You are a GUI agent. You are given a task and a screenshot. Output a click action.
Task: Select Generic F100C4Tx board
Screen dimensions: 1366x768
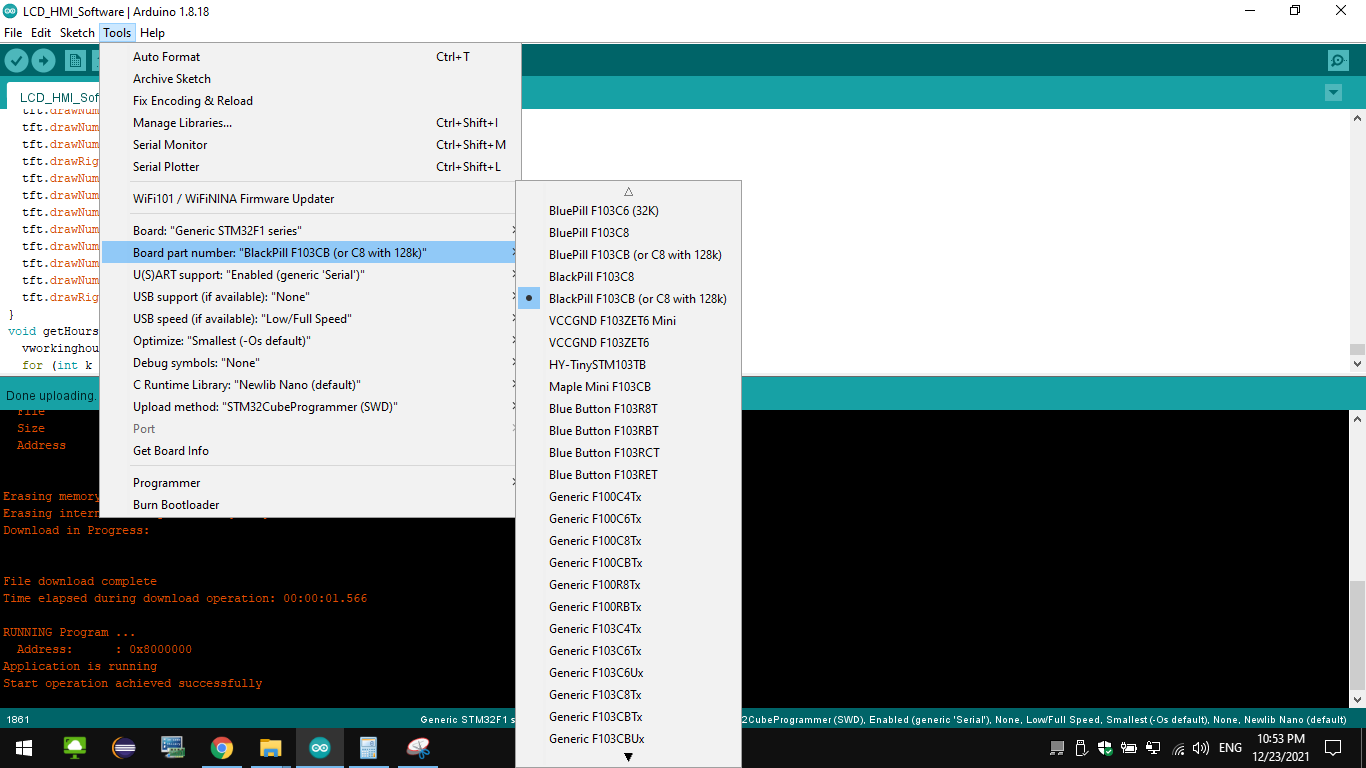click(x=629, y=497)
